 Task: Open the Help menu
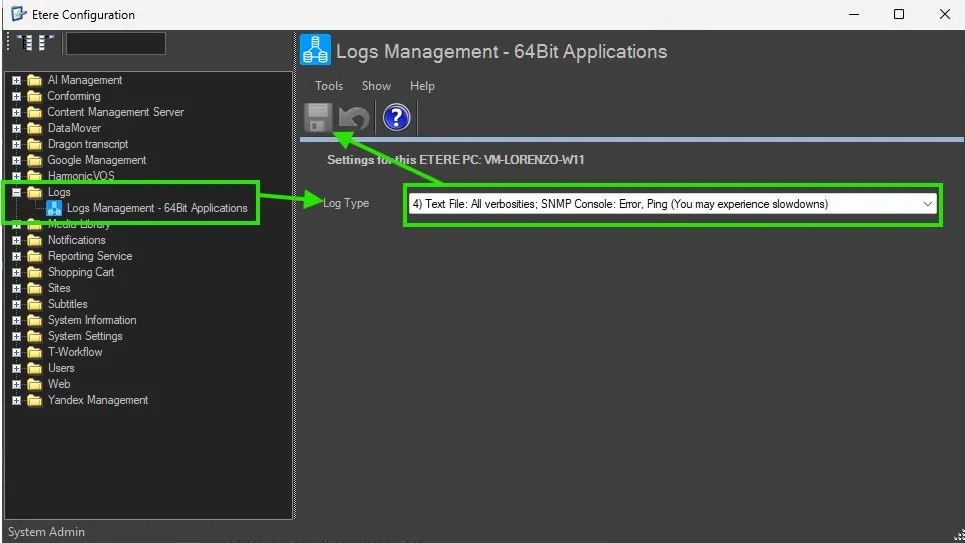coord(422,86)
